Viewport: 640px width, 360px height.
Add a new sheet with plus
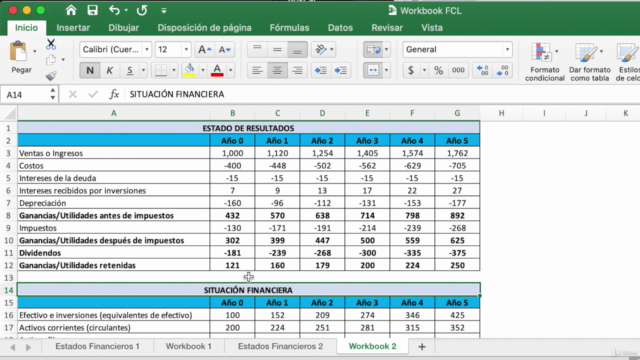[x=422, y=347]
